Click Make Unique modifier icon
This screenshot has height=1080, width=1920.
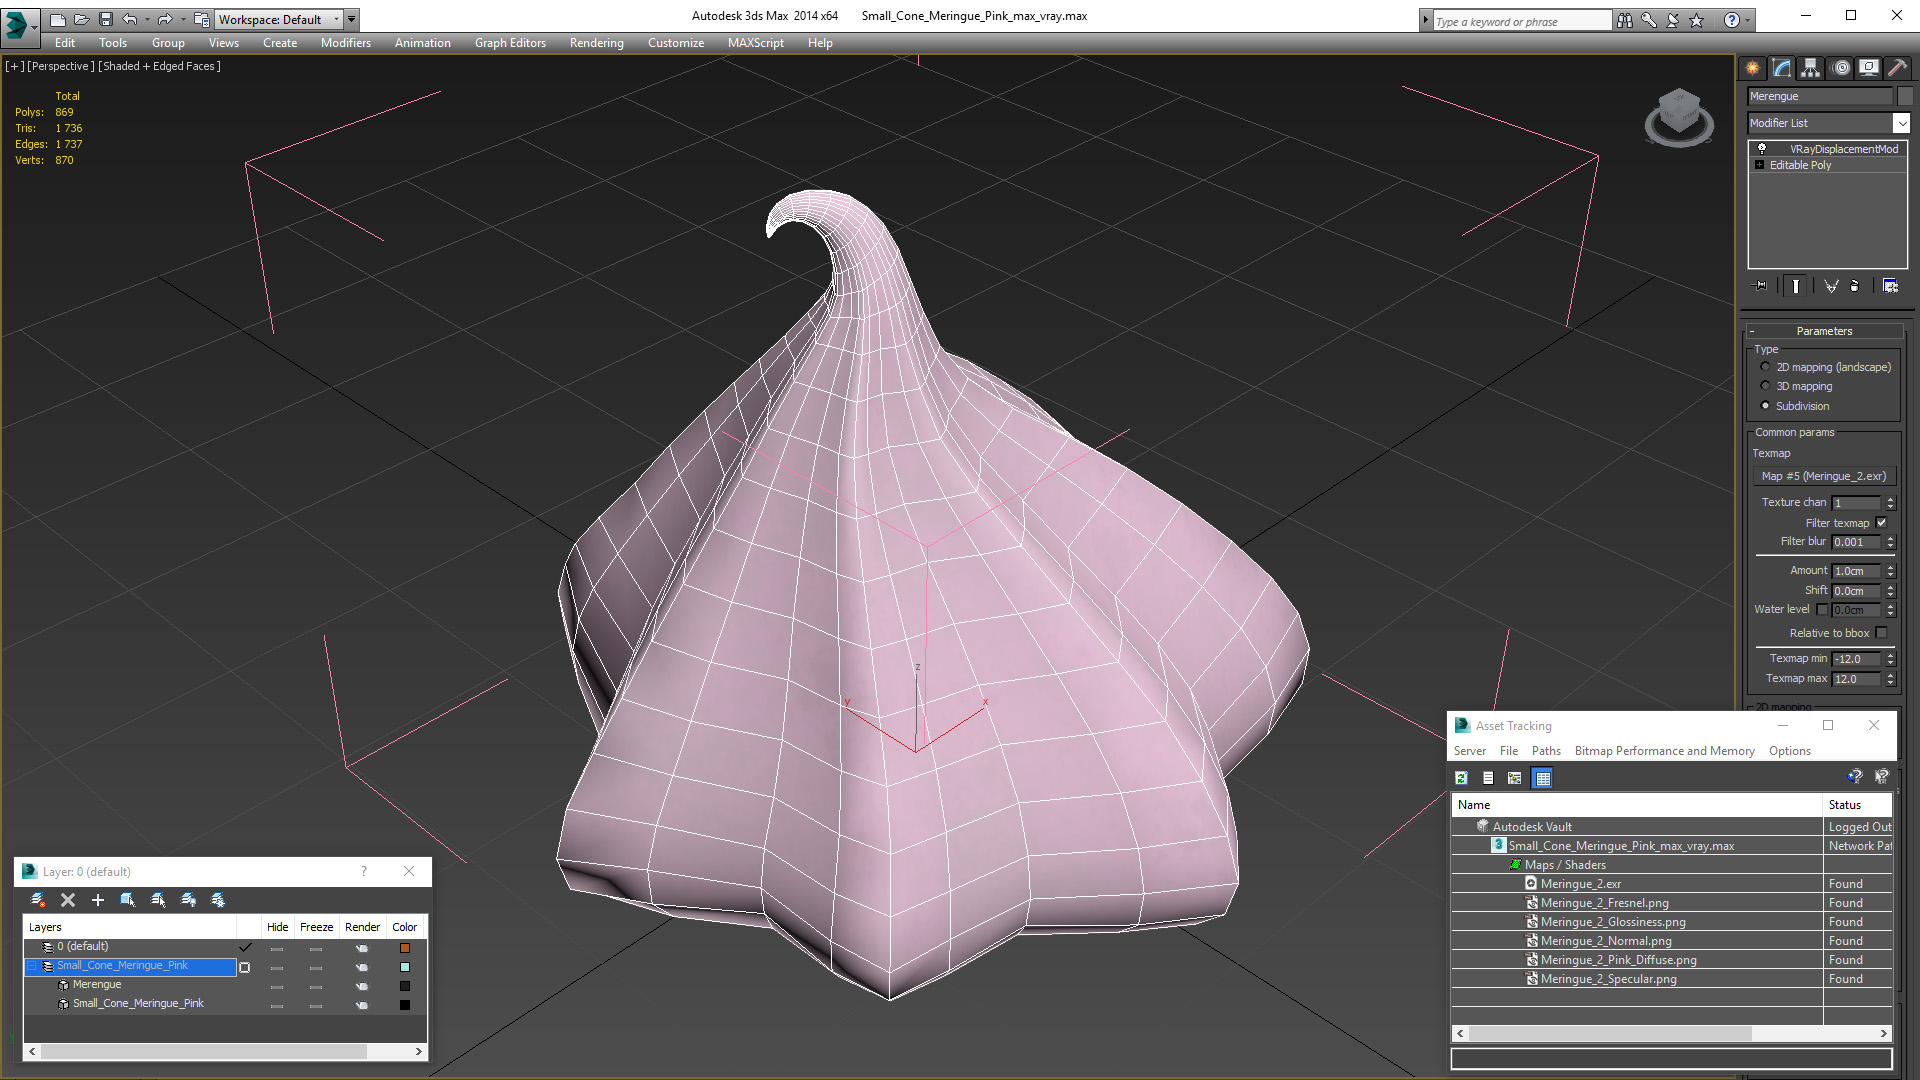click(1831, 286)
